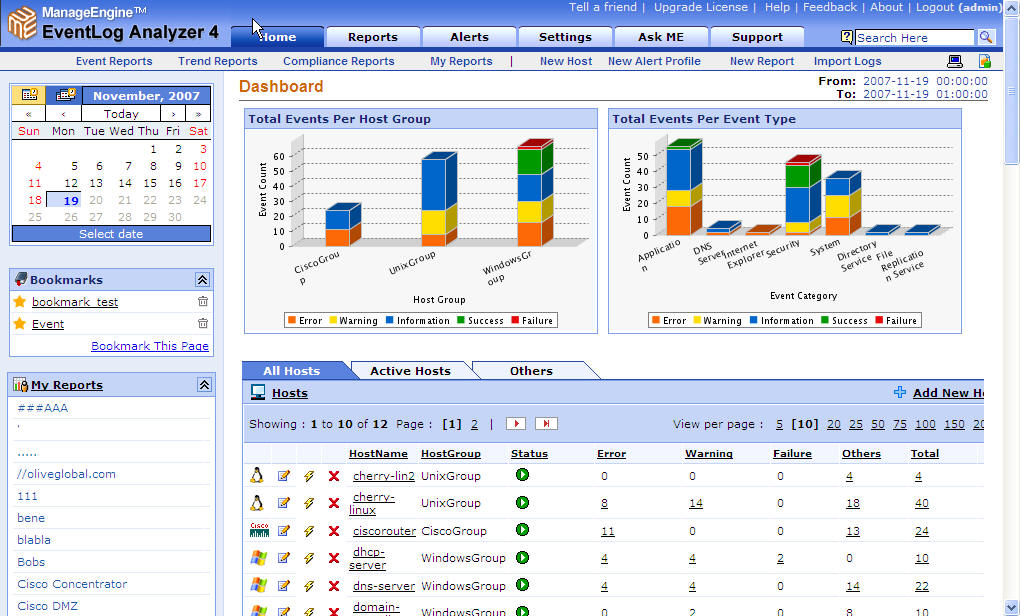Viewport: 1020px width, 616px height.
Task: Open the Support tab
Action: click(x=757, y=37)
